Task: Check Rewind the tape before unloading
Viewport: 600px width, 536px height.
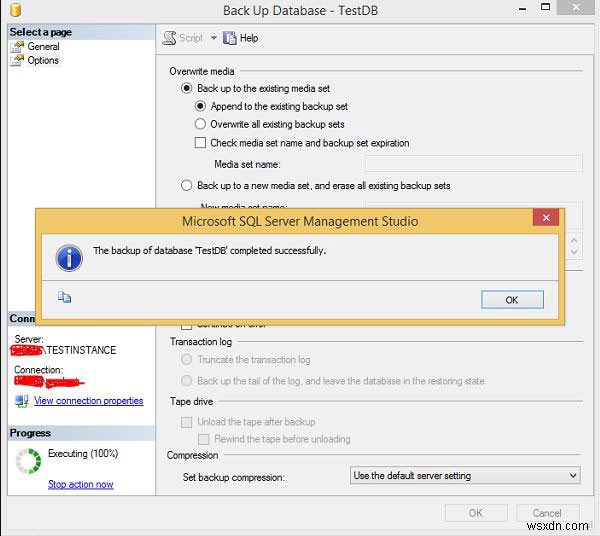Action: coord(204,439)
